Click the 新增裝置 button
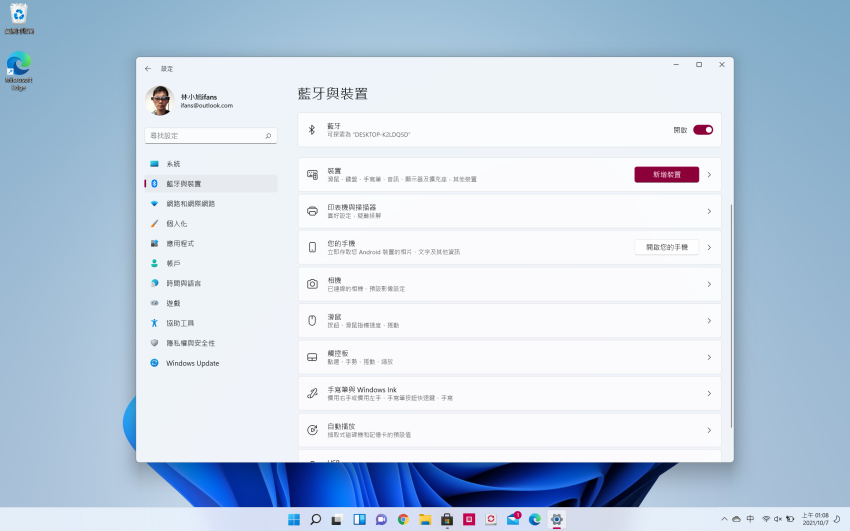This screenshot has height=531, width=850. [x=667, y=174]
